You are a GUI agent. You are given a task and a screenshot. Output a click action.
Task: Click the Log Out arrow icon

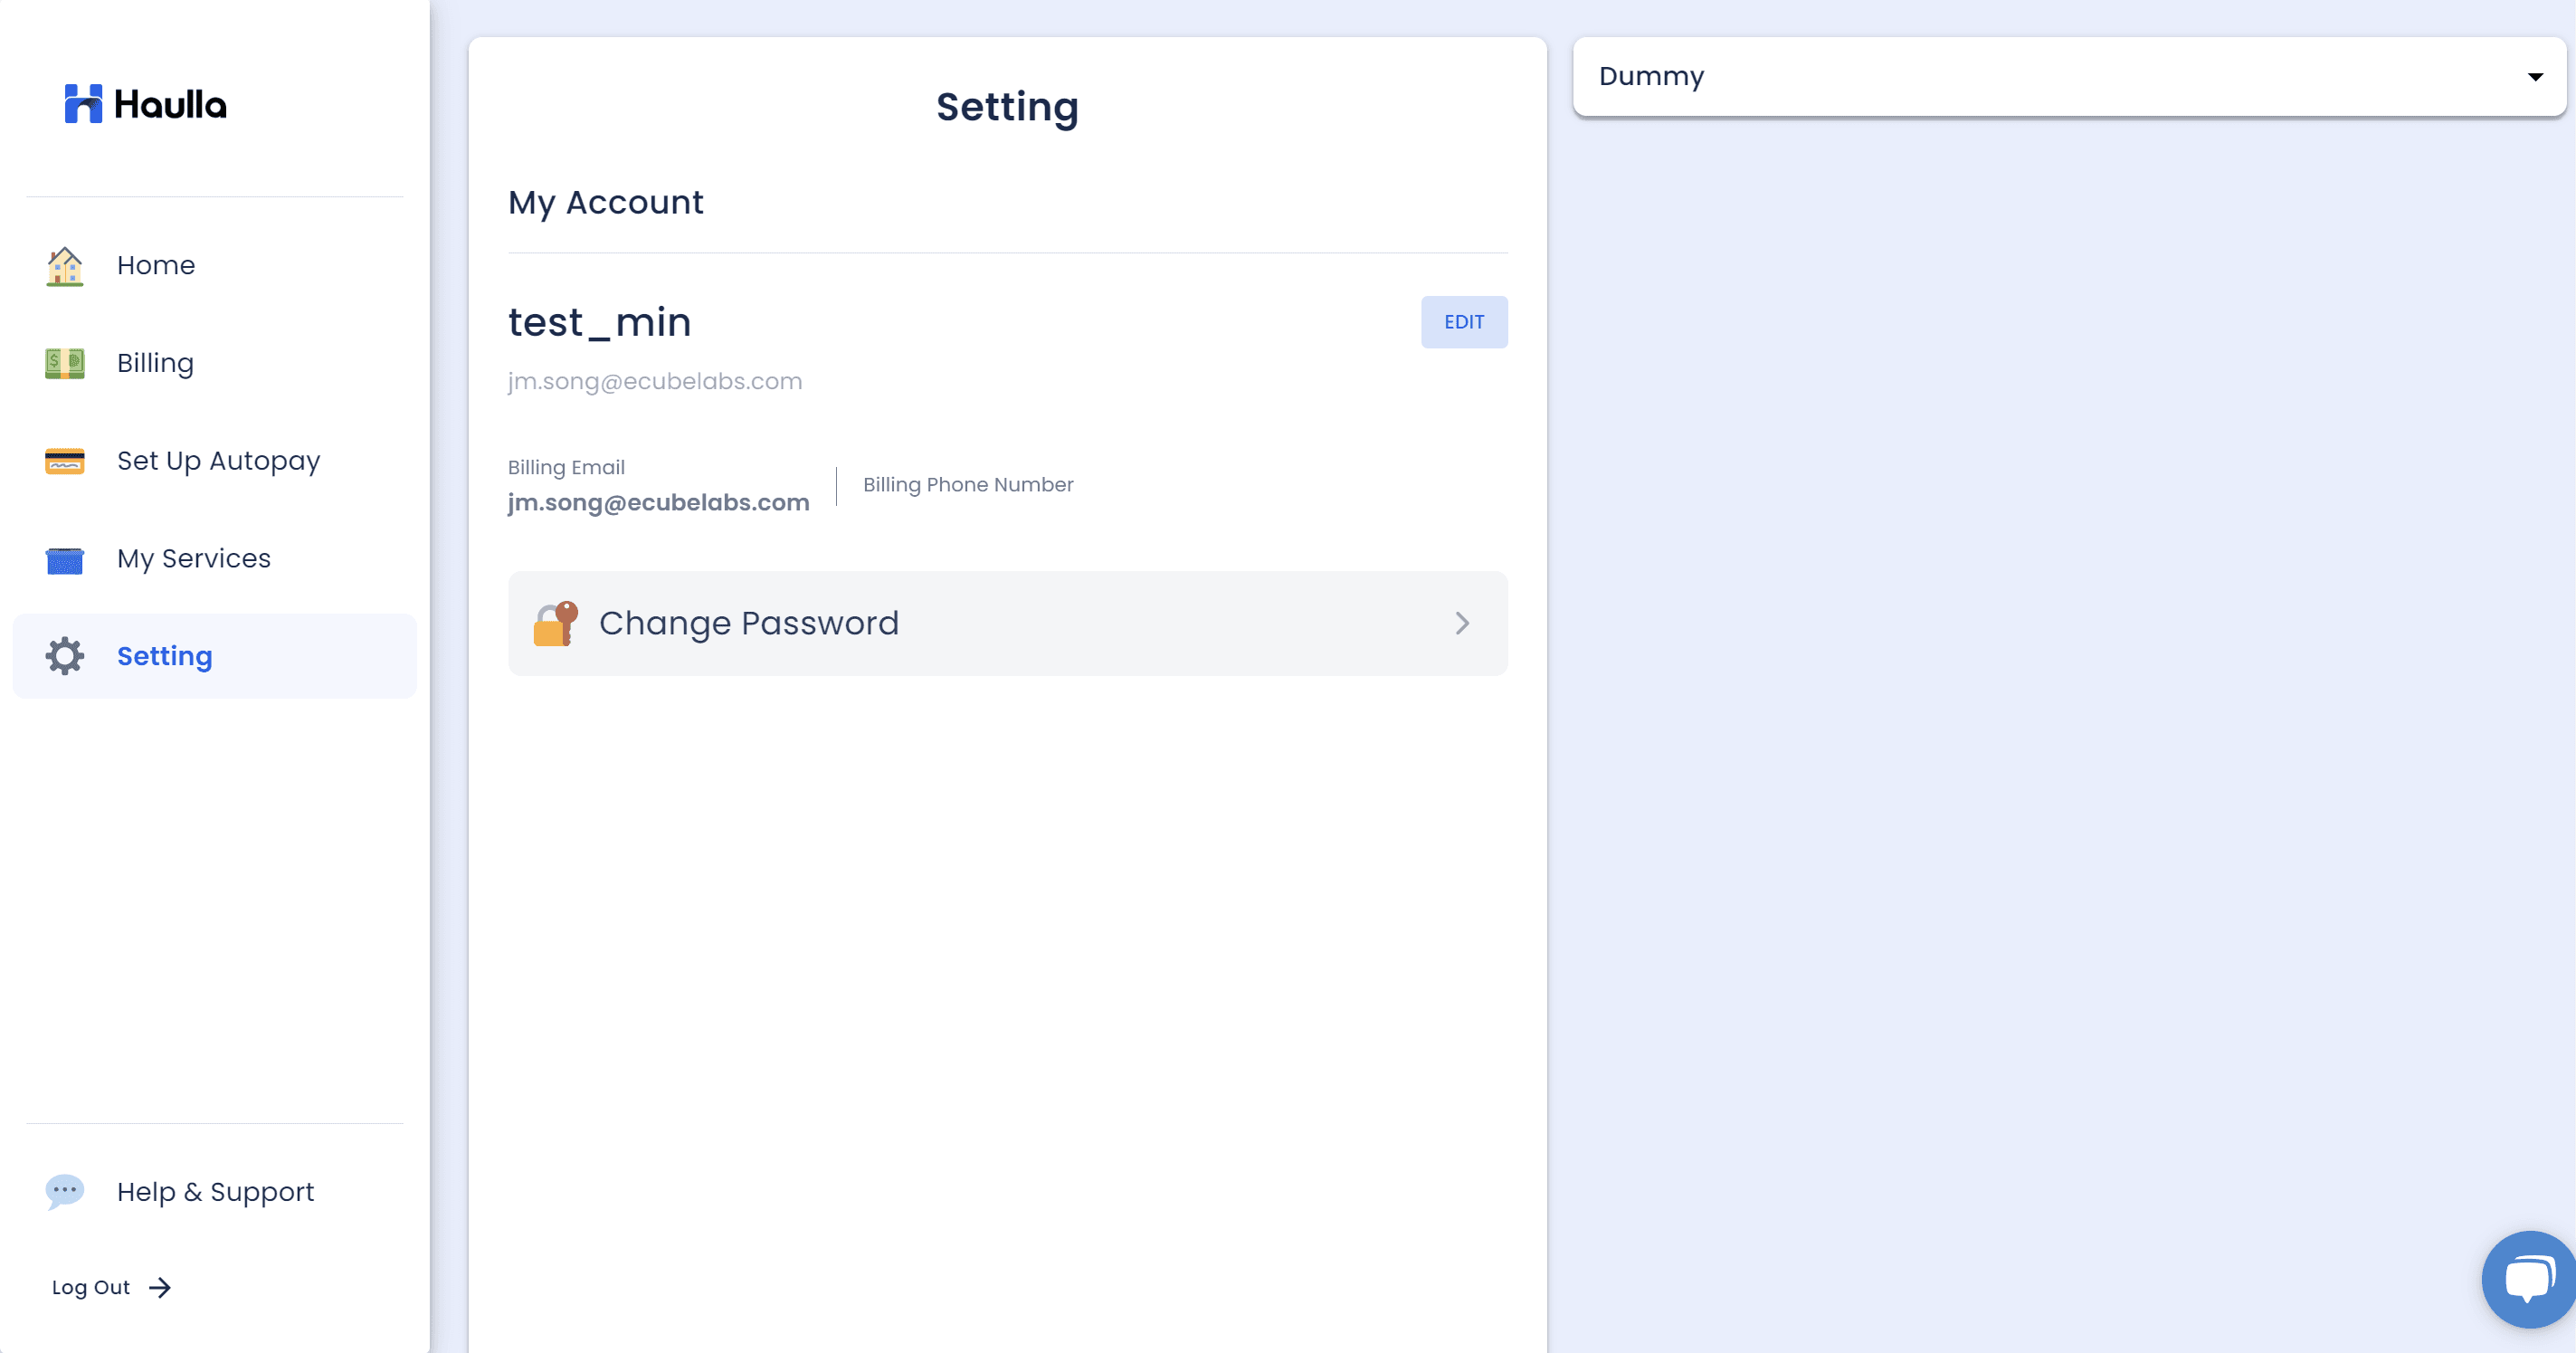click(x=160, y=1287)
